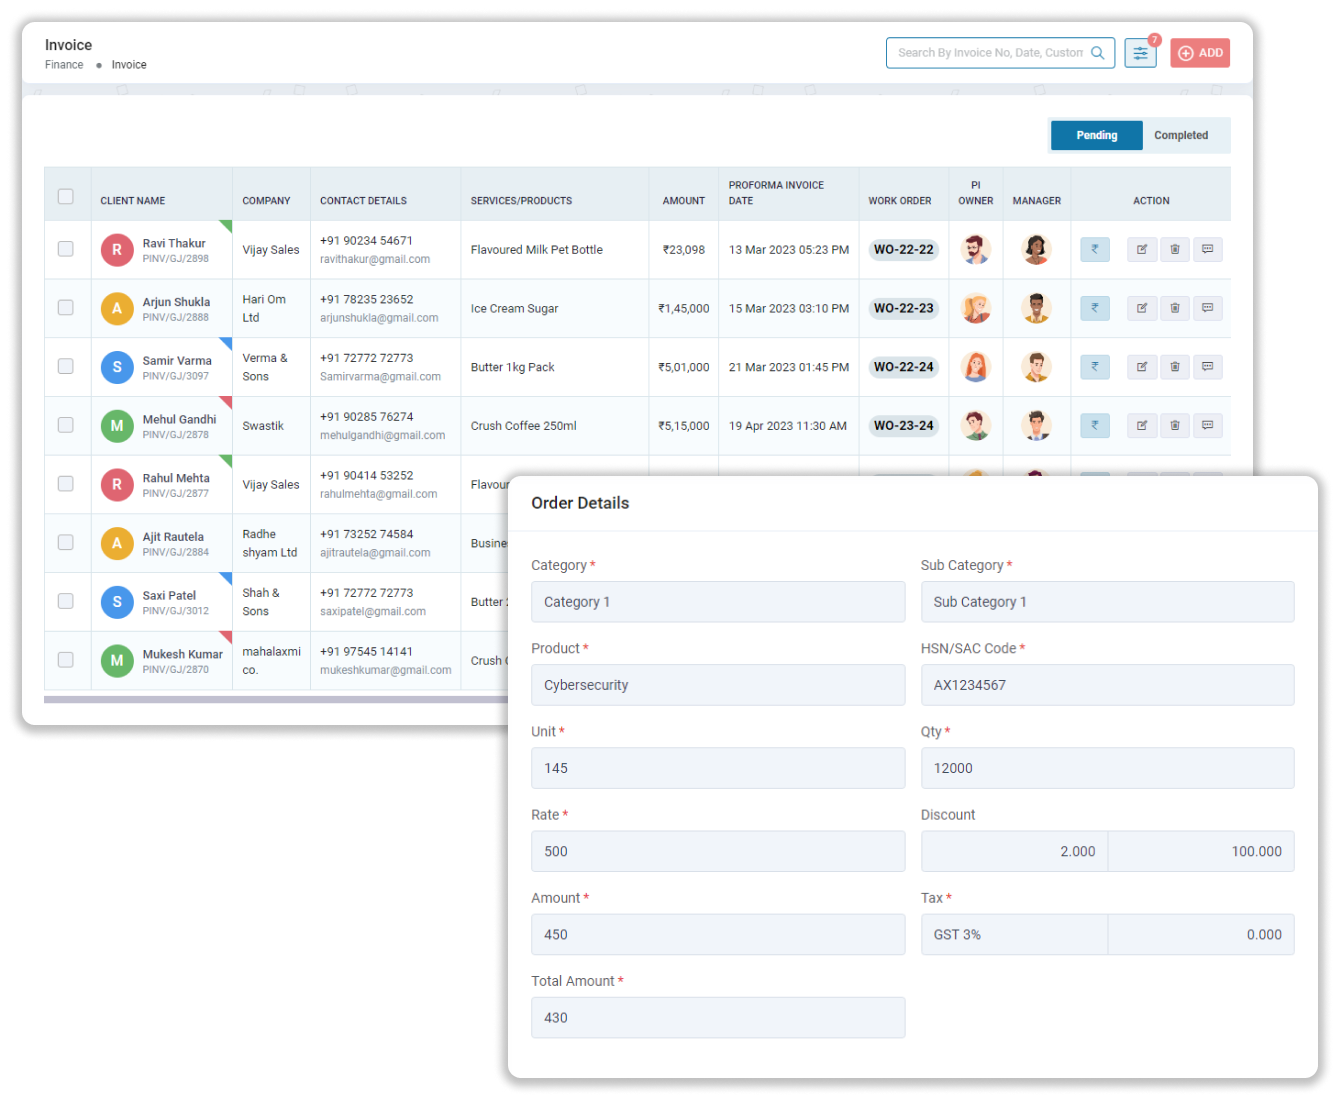This screenshot has height=1100, width=1340.
Task: Click the ADD button
Action: point(1199,52)
